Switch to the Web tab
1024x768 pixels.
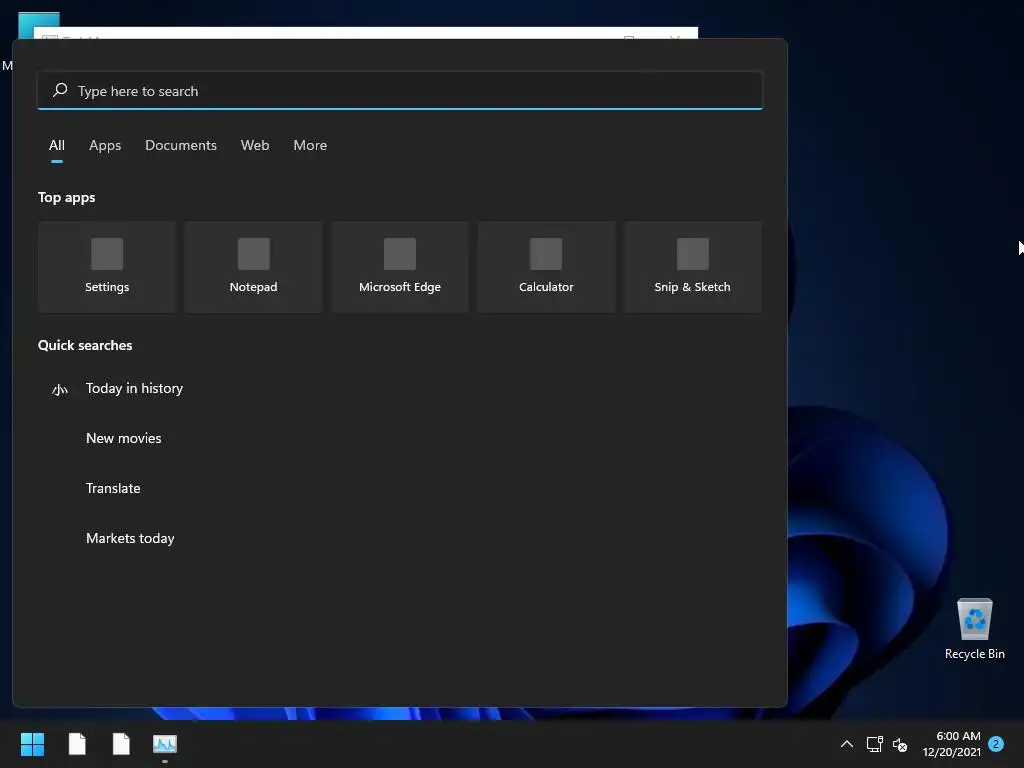255,146
